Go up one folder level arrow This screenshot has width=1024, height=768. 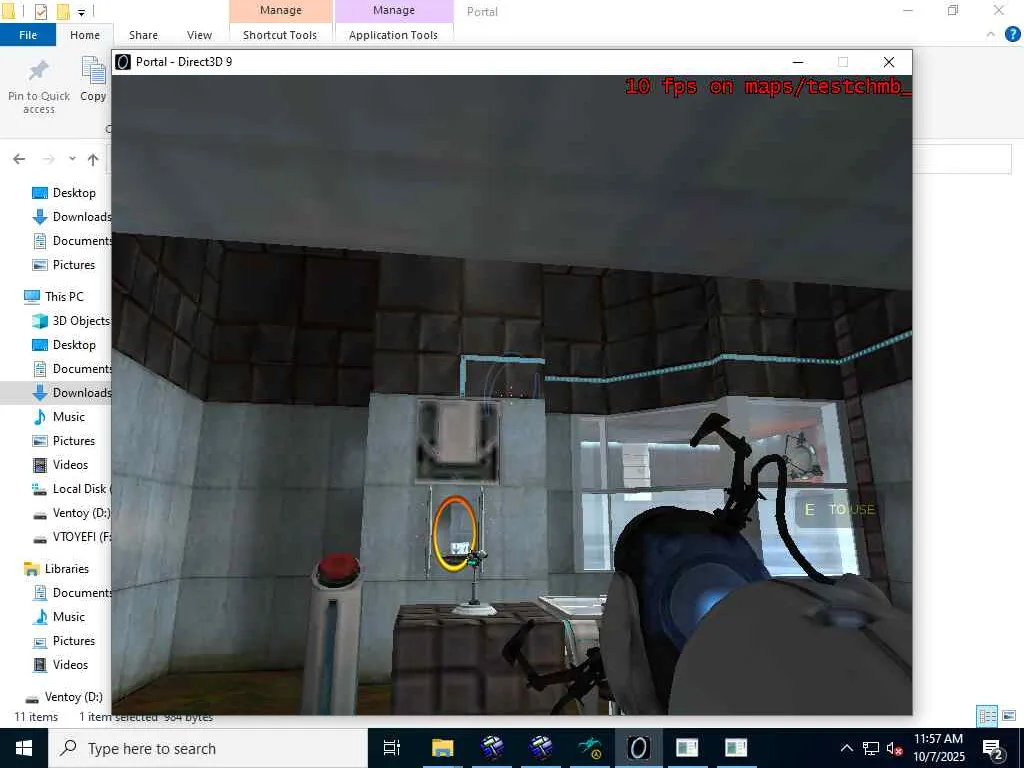(93, 159)
